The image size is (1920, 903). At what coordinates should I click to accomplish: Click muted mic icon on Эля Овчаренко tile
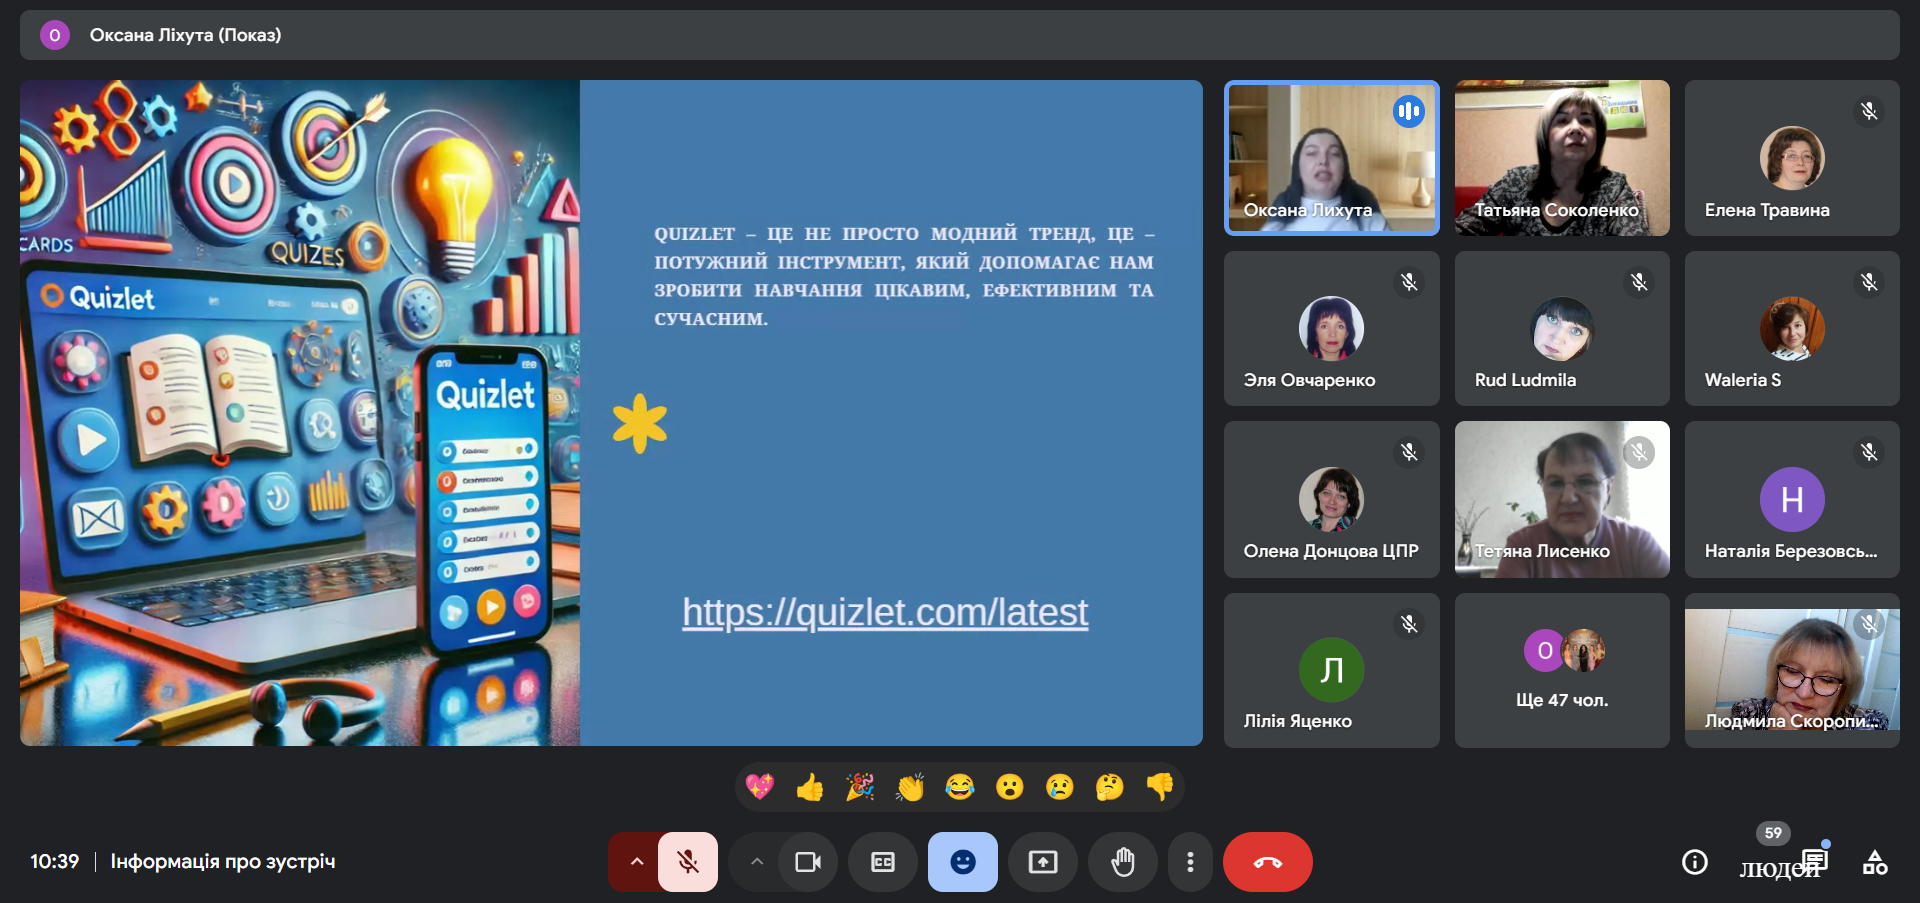click(1409, 282)
